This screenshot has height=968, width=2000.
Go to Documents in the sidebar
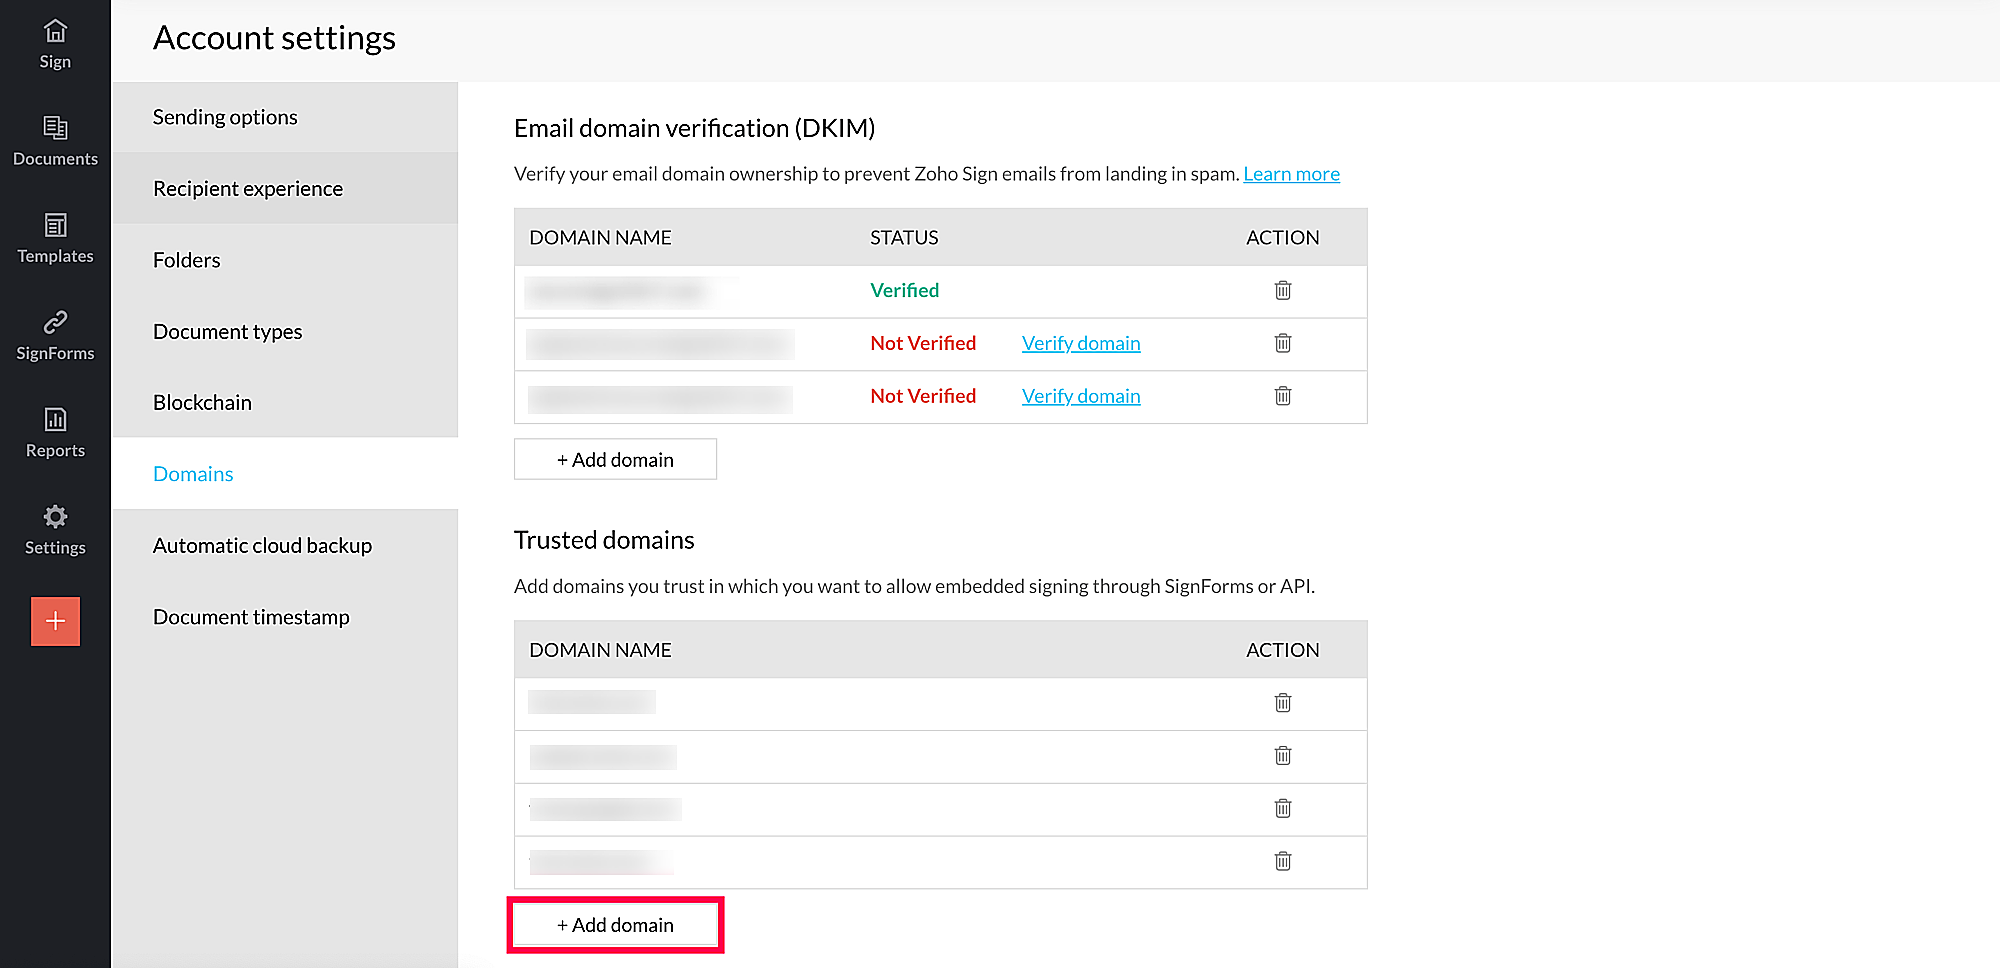pos(55,129)
